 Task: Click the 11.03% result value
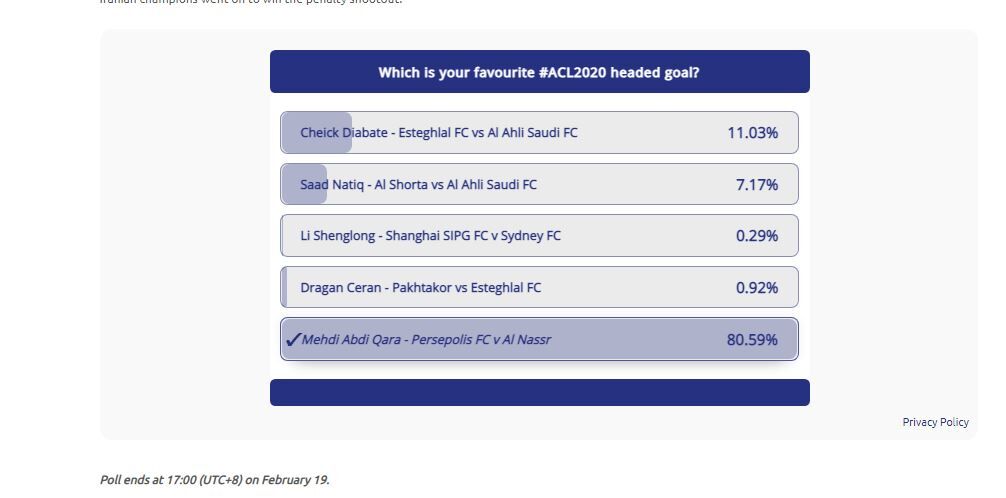(x=752, y=133)
